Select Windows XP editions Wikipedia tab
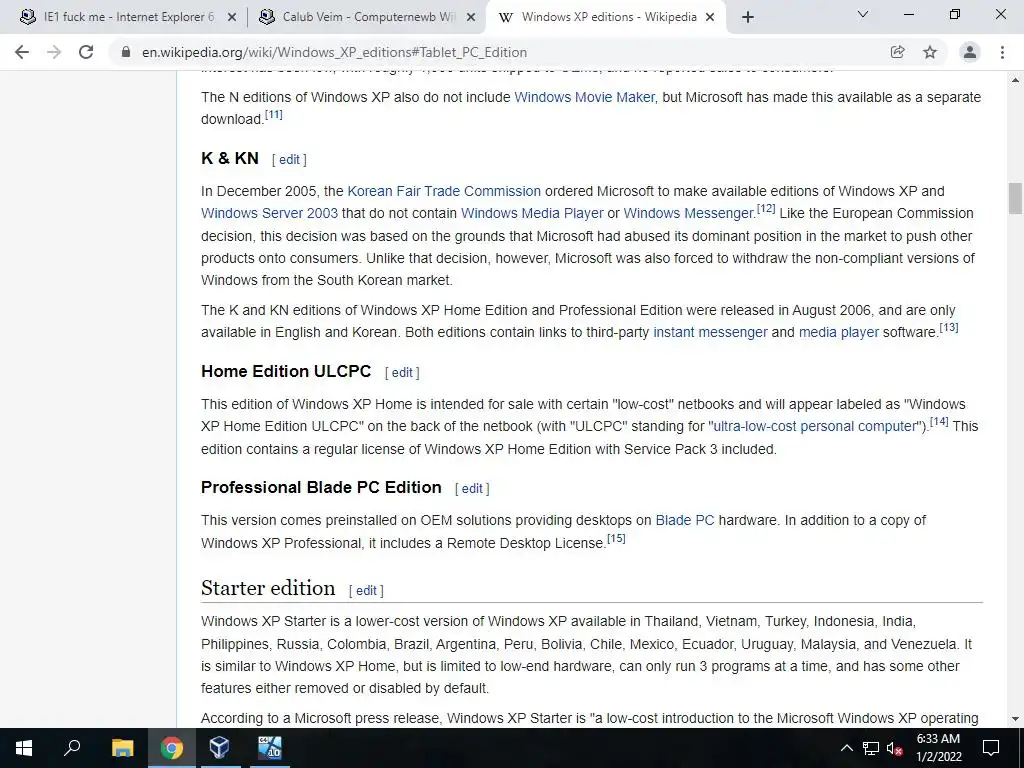 (606, 17)
